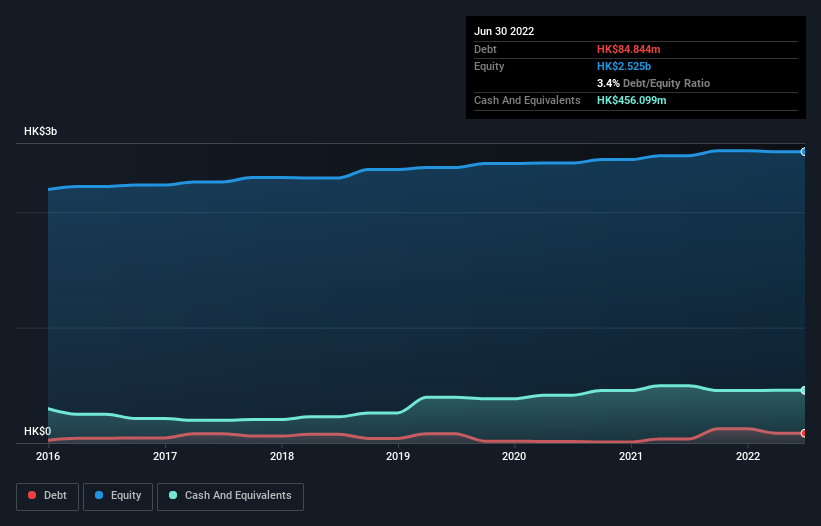This screenshot has height=526, width=821.
Task: Click the 2021 x-axis label
Action: [631, 456]
